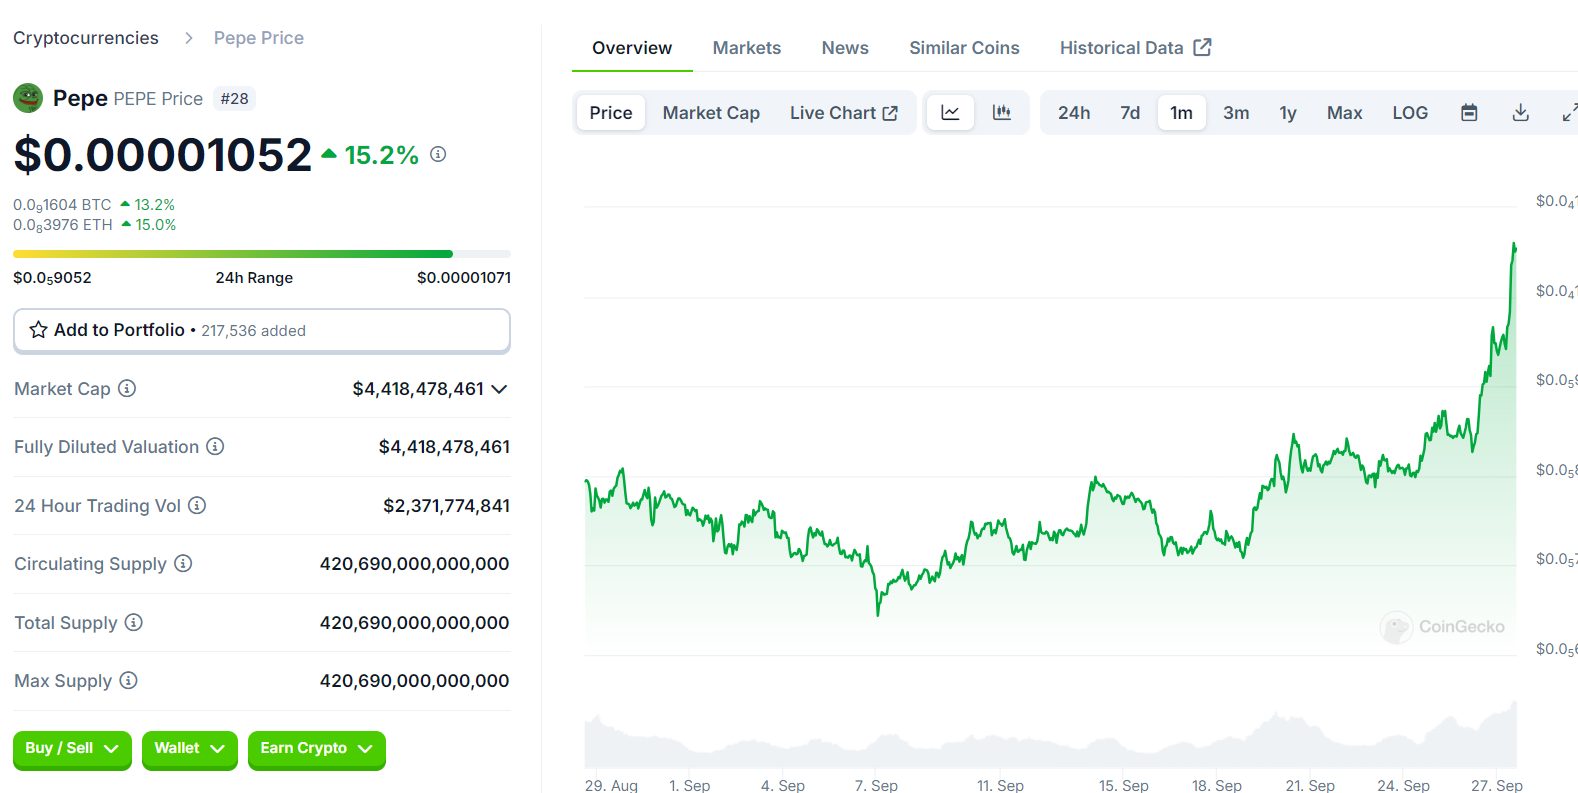Switch to the Overview tab
The image size is (1578, 793).
(x=632, y=48)
